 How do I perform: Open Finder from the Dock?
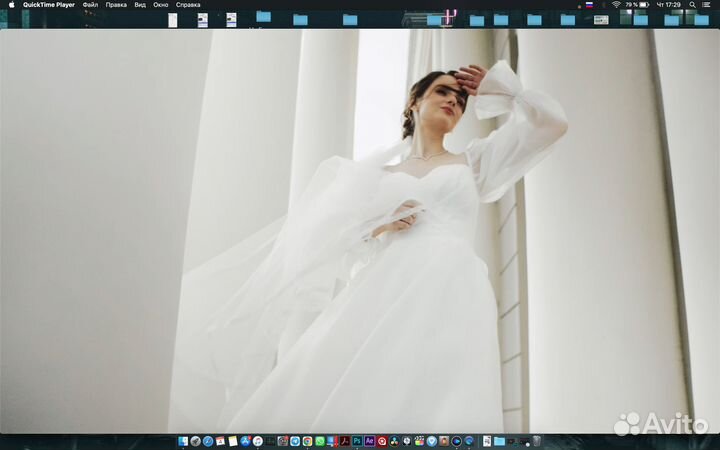coord(183,441)
